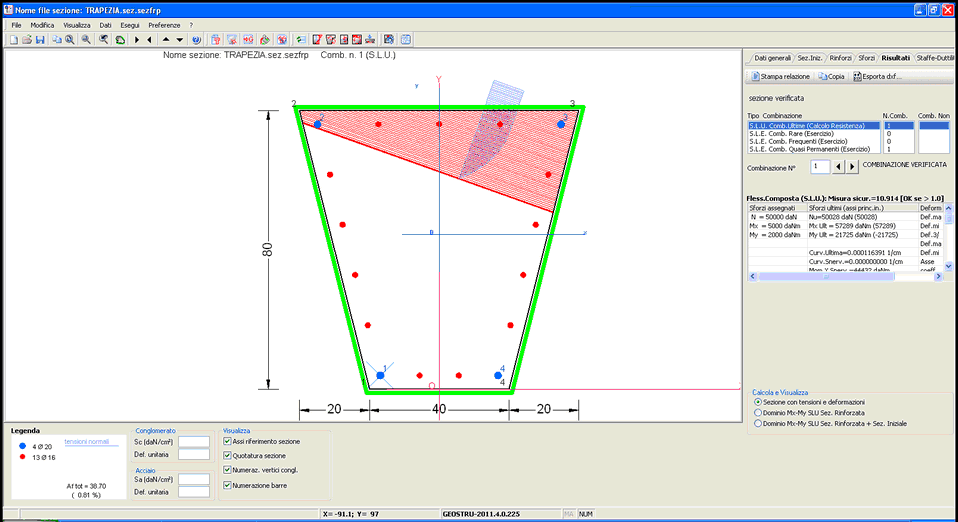Switch to the Rinforzi tab

tap(840, 58)
